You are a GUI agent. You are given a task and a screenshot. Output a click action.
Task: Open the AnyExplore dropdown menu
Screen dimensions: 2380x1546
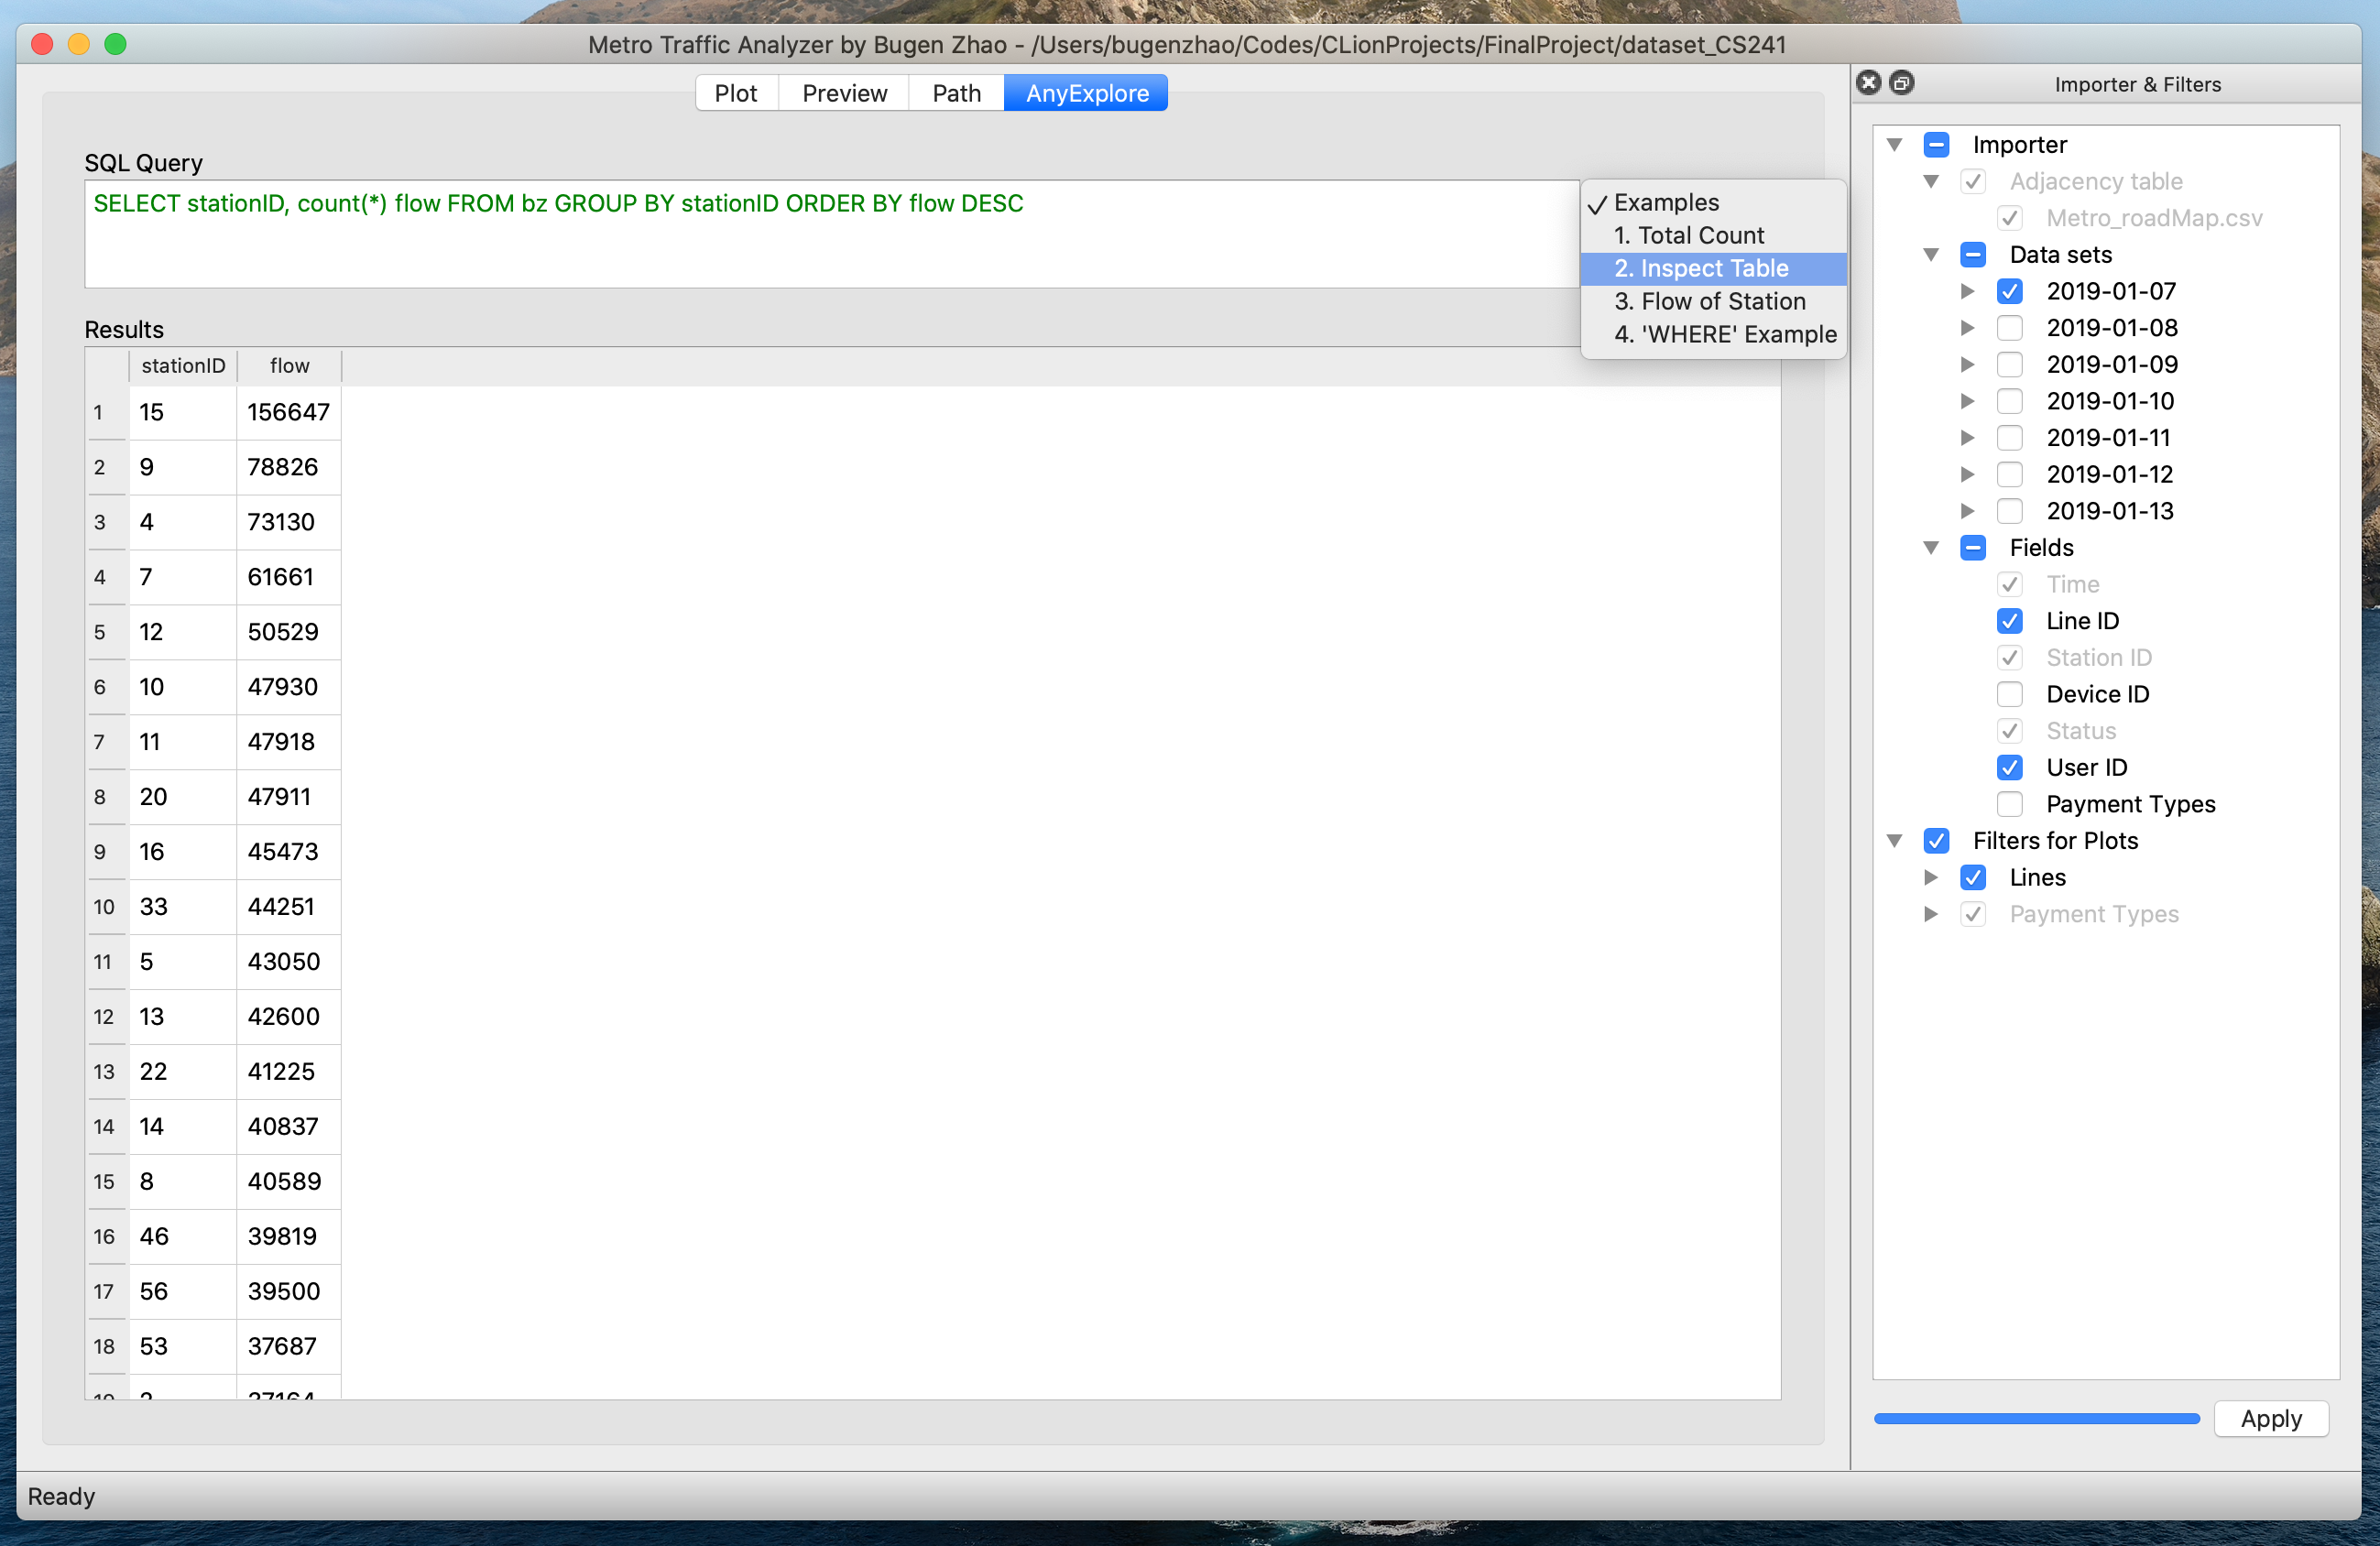pyautogui.click(x=1087, y=93)
